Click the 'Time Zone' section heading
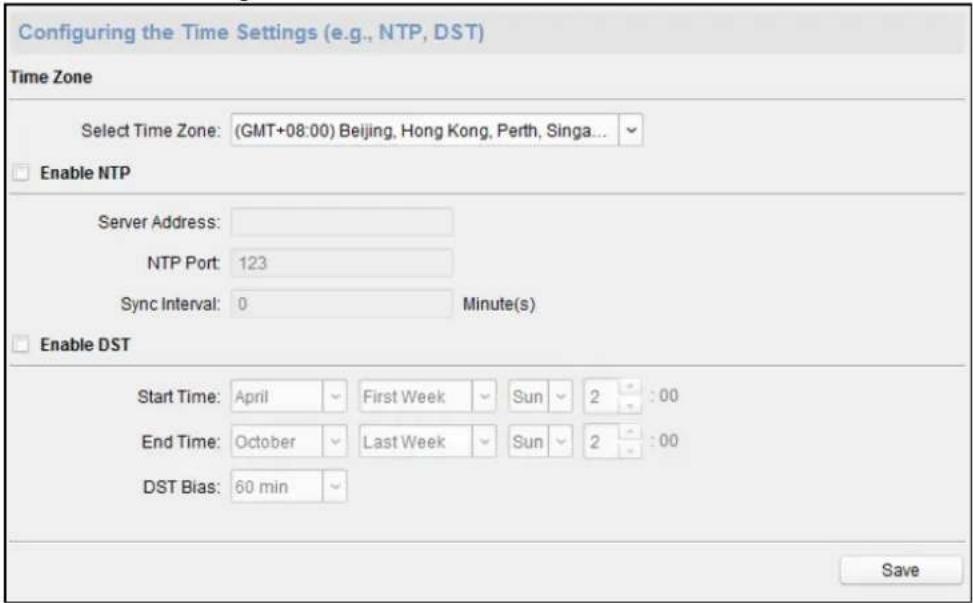Viewport: 973px width, 603px height. pyautogui.click(x=51, y=77)
